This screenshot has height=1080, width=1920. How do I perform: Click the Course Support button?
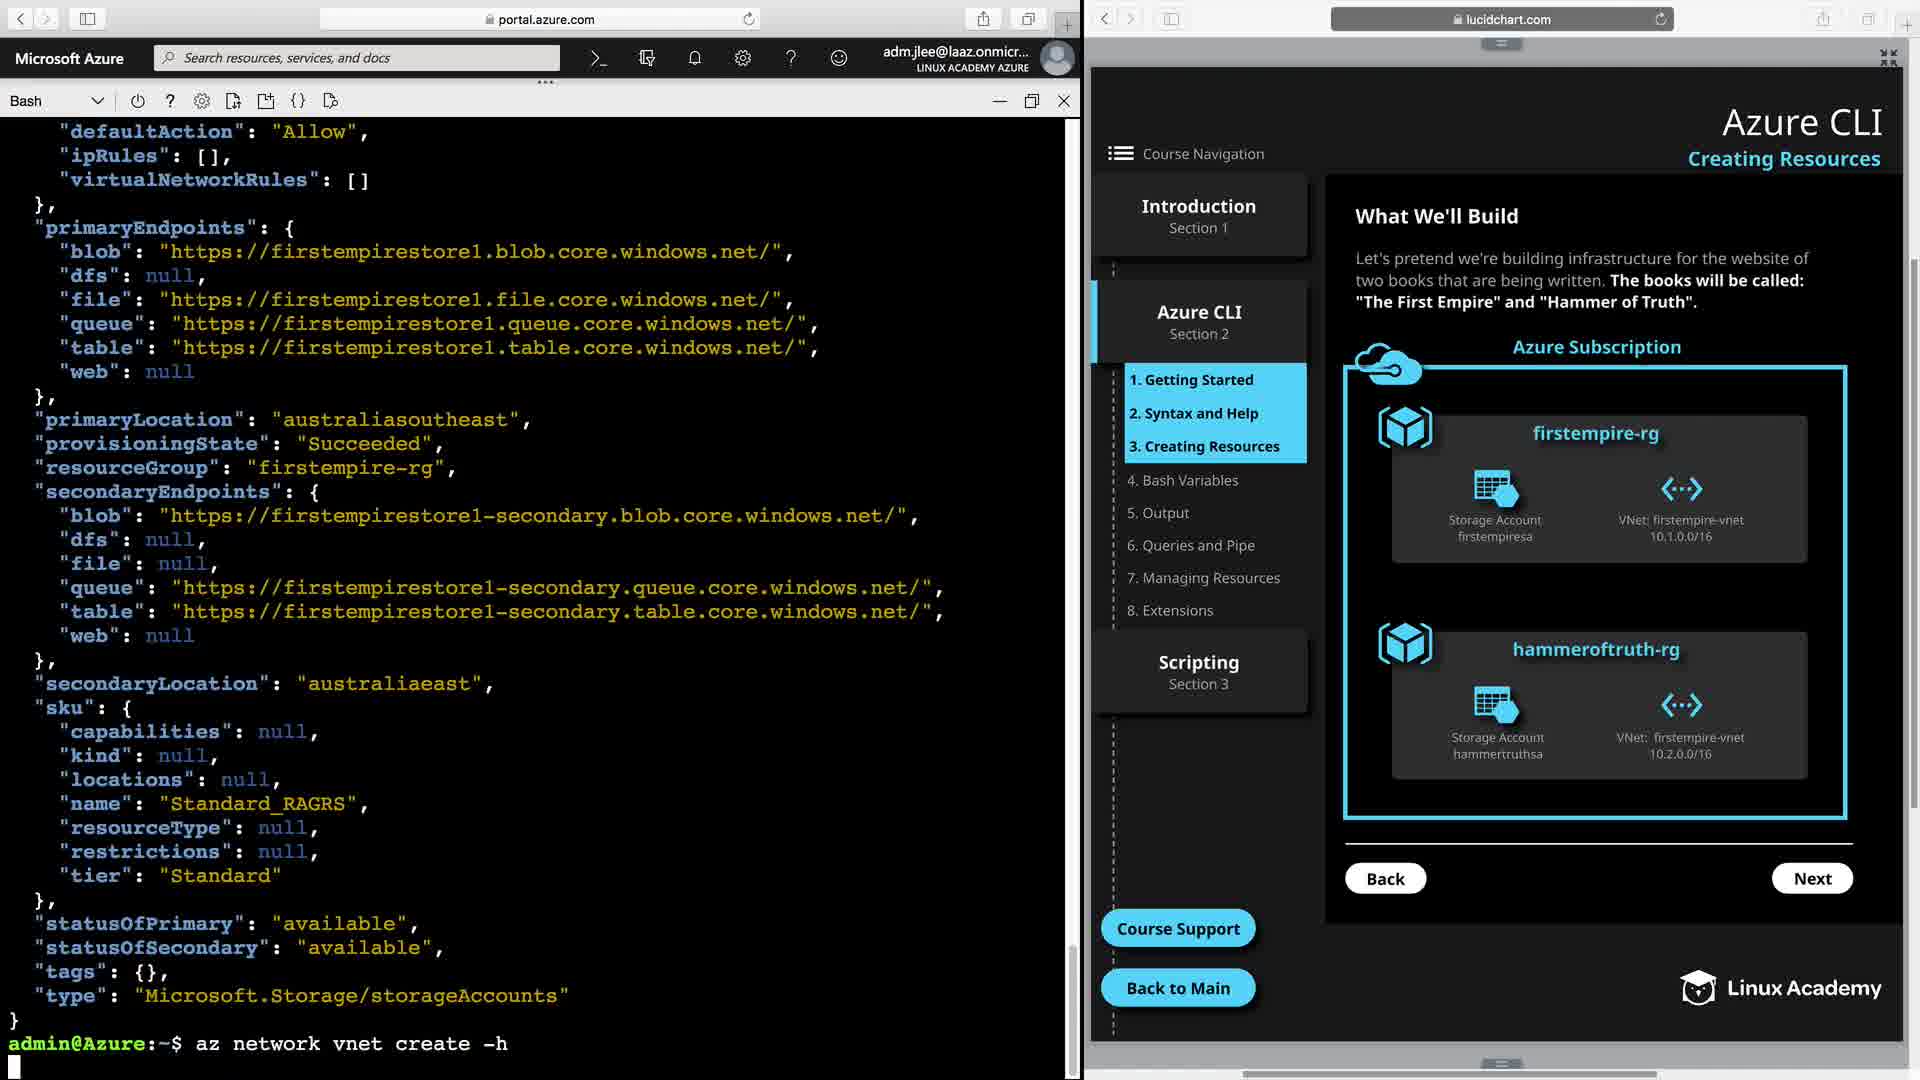click(1177, 928)
